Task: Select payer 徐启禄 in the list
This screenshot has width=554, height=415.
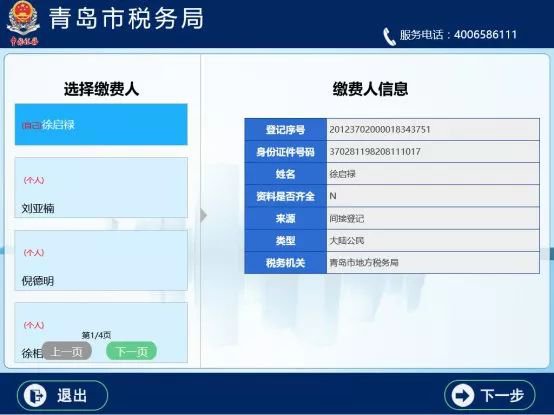Action: pos(101,124)
